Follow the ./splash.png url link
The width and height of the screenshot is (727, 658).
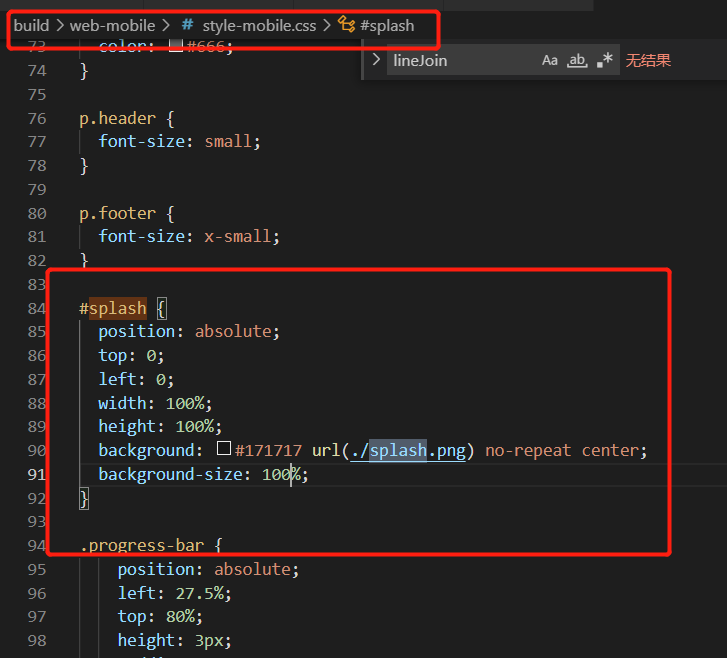coord(408,450)
